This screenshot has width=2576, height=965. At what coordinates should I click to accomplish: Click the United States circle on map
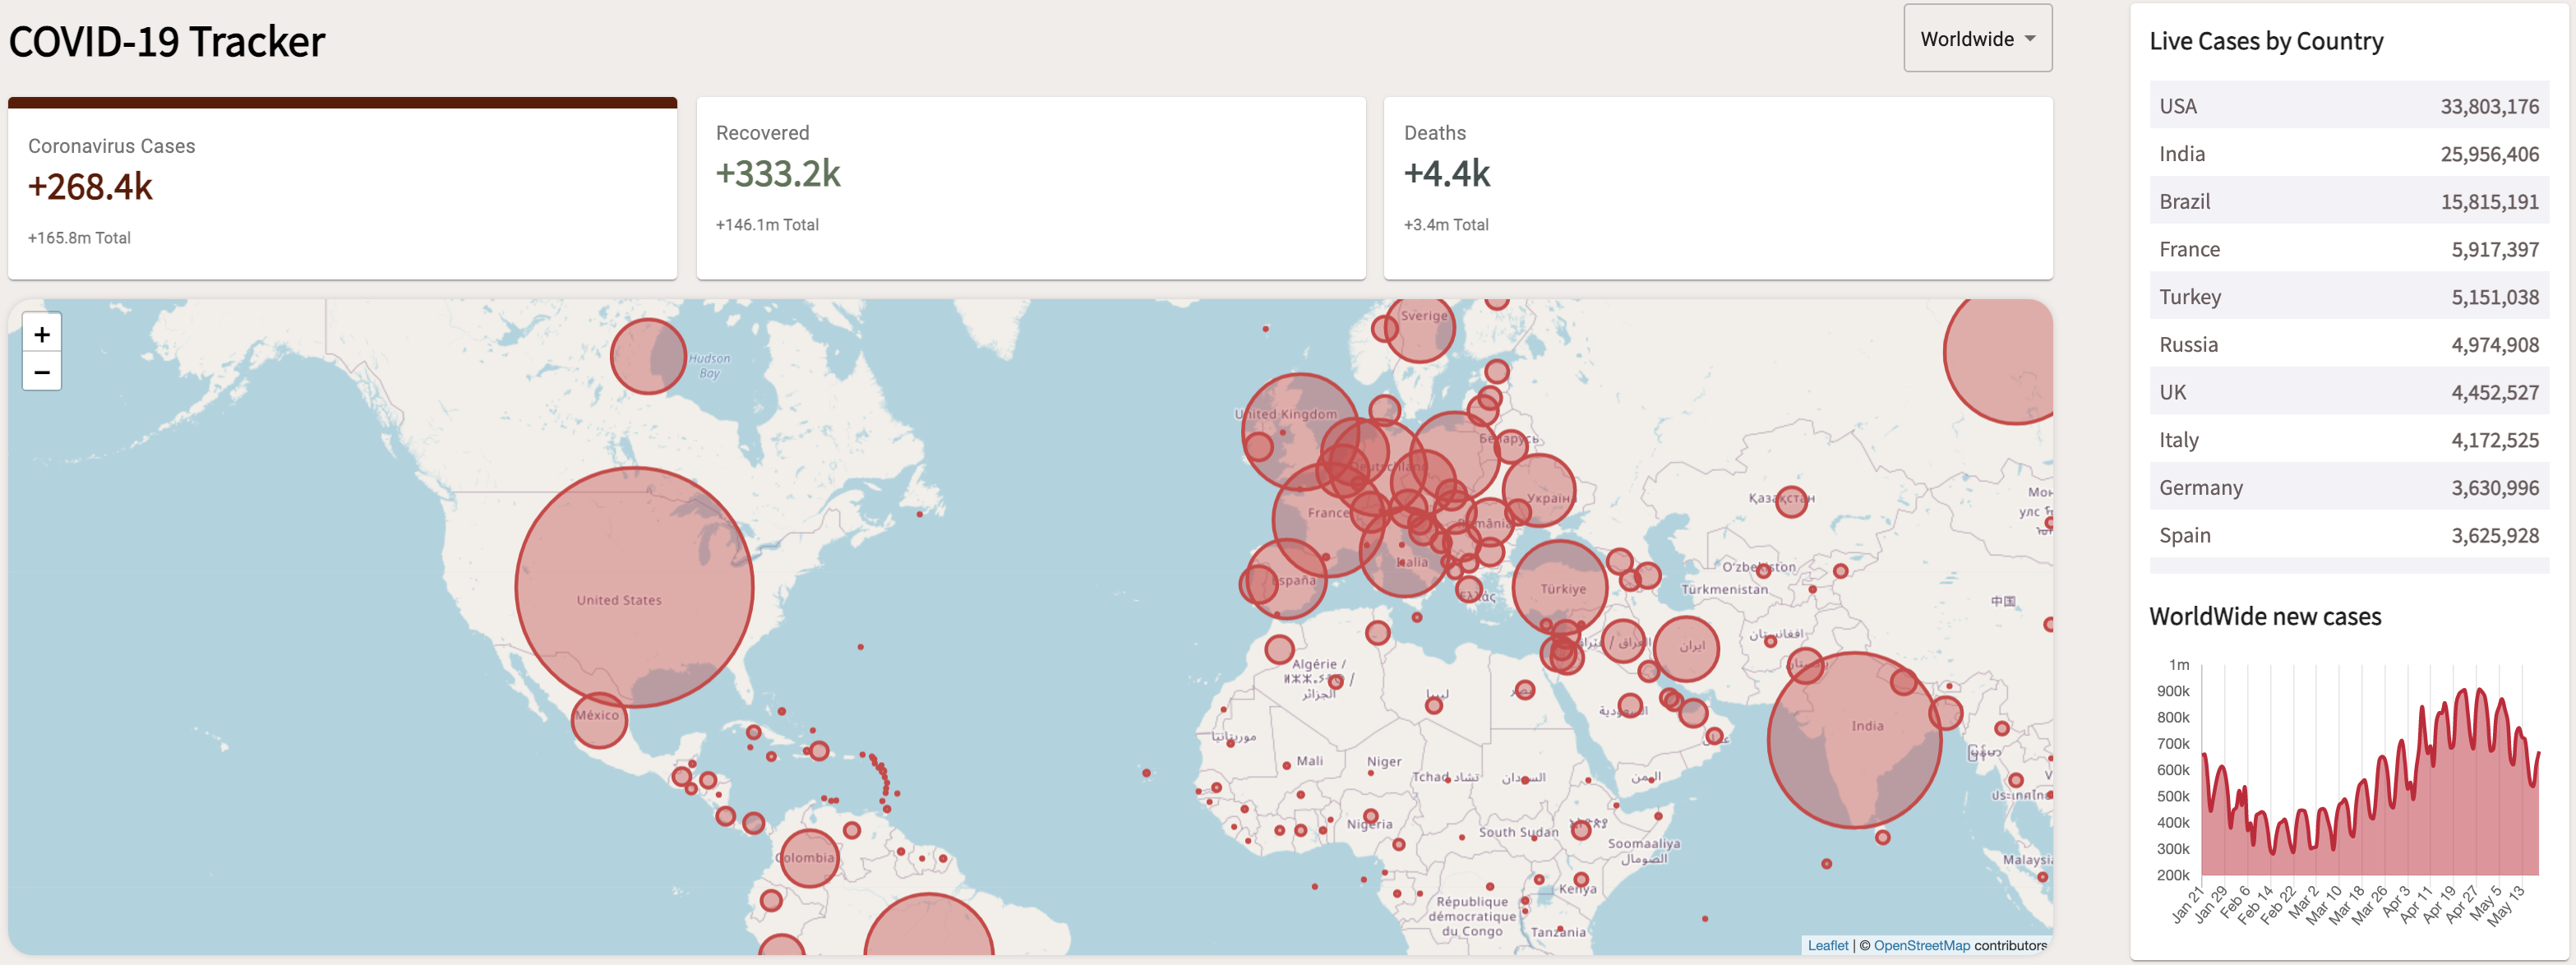point(634,587)
